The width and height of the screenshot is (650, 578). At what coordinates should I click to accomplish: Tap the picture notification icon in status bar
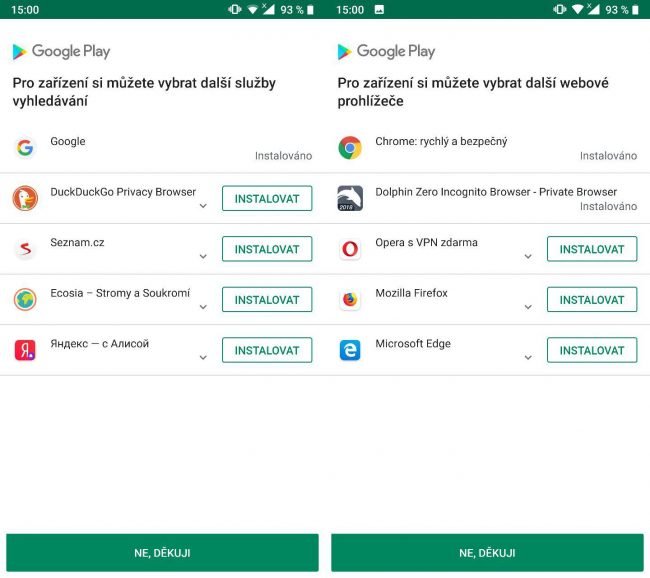379,10
